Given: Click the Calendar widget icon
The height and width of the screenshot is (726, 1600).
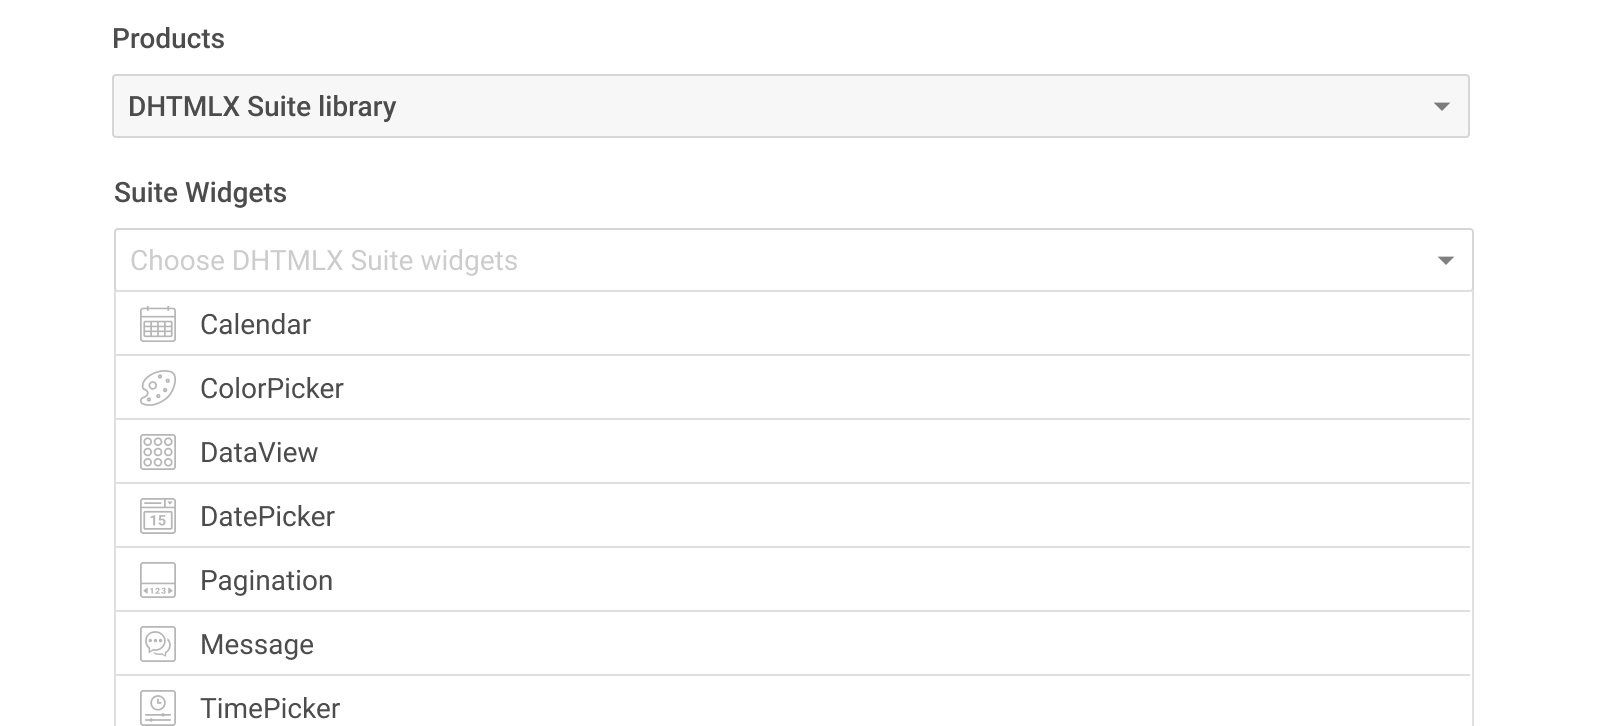Looking at the screenshot, I should 158,324.
